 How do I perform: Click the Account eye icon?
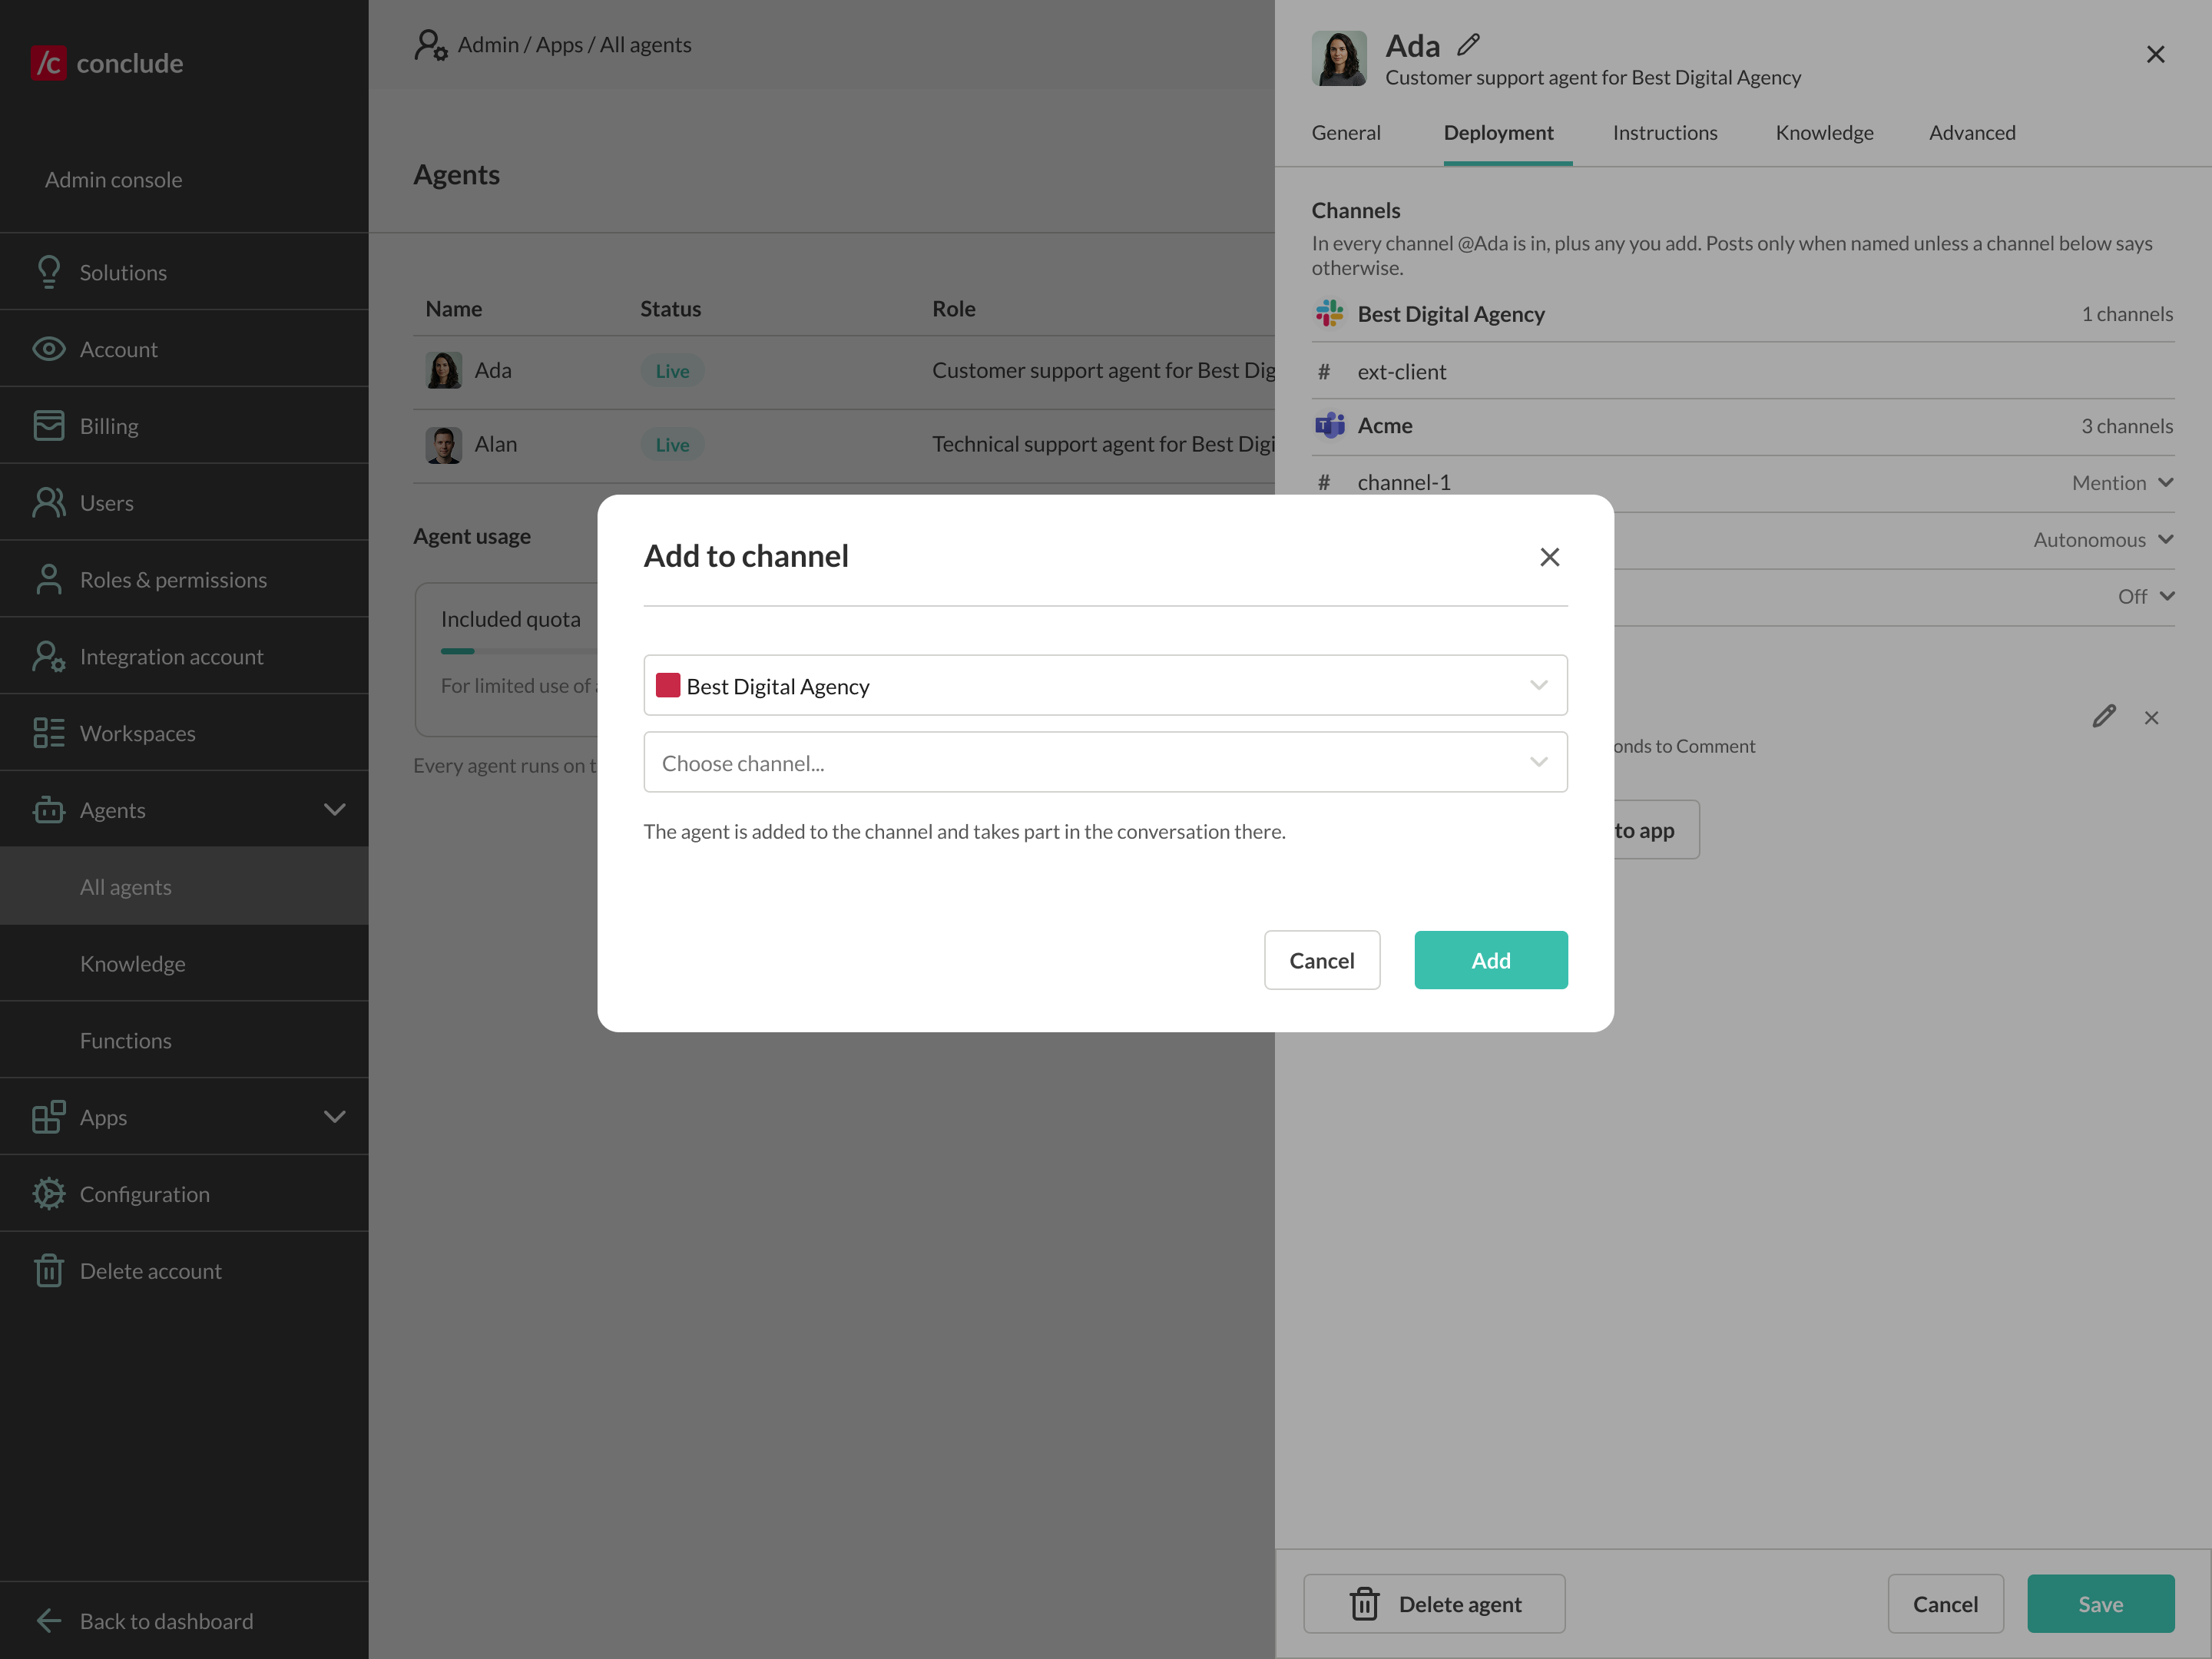click(48, 349)
